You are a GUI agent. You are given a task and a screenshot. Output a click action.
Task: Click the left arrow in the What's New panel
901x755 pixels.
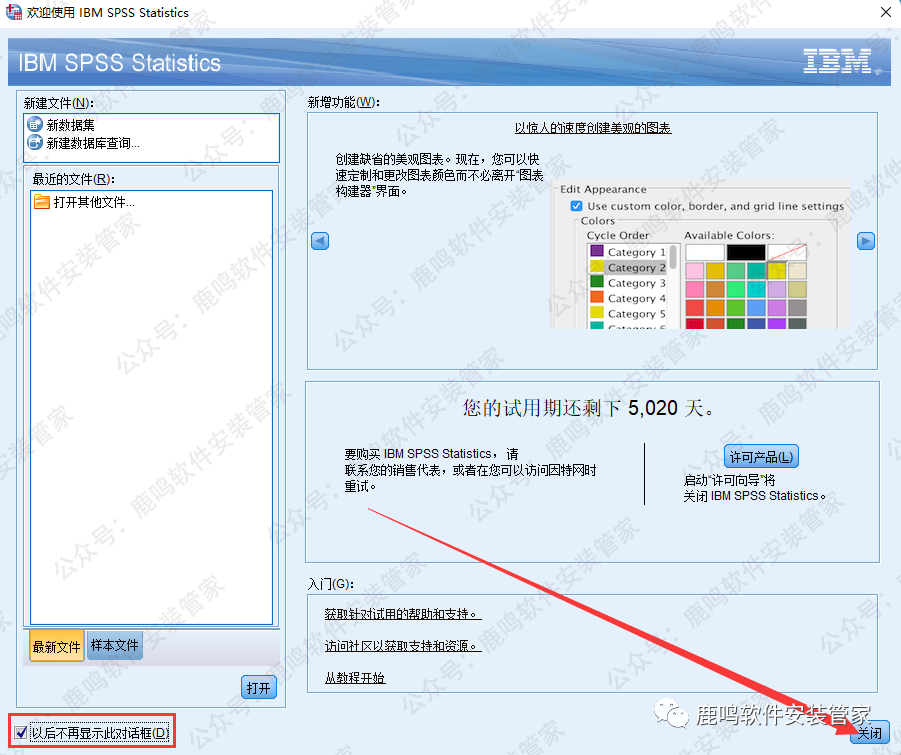click(320, 241)
